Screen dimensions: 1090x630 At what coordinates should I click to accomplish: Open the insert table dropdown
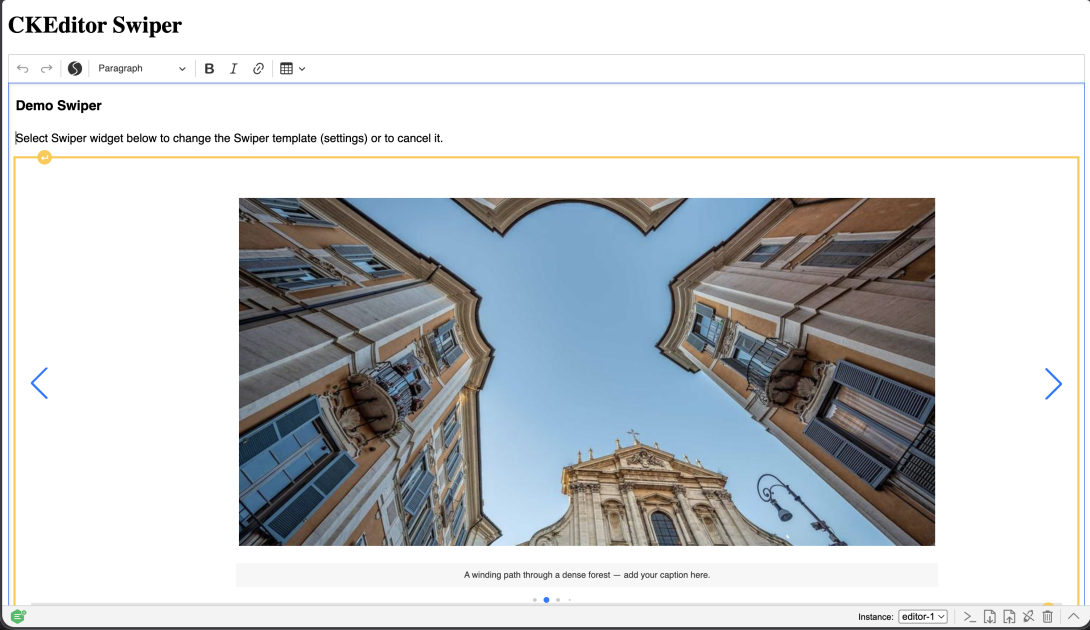click(x=293, y=69)
